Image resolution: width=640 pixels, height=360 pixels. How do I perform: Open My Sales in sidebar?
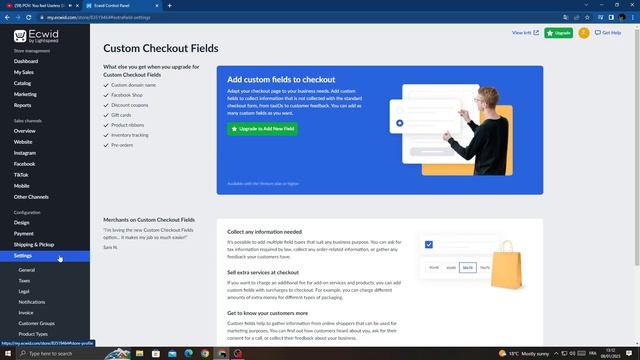pyautogui.click(x=24, y=72)
